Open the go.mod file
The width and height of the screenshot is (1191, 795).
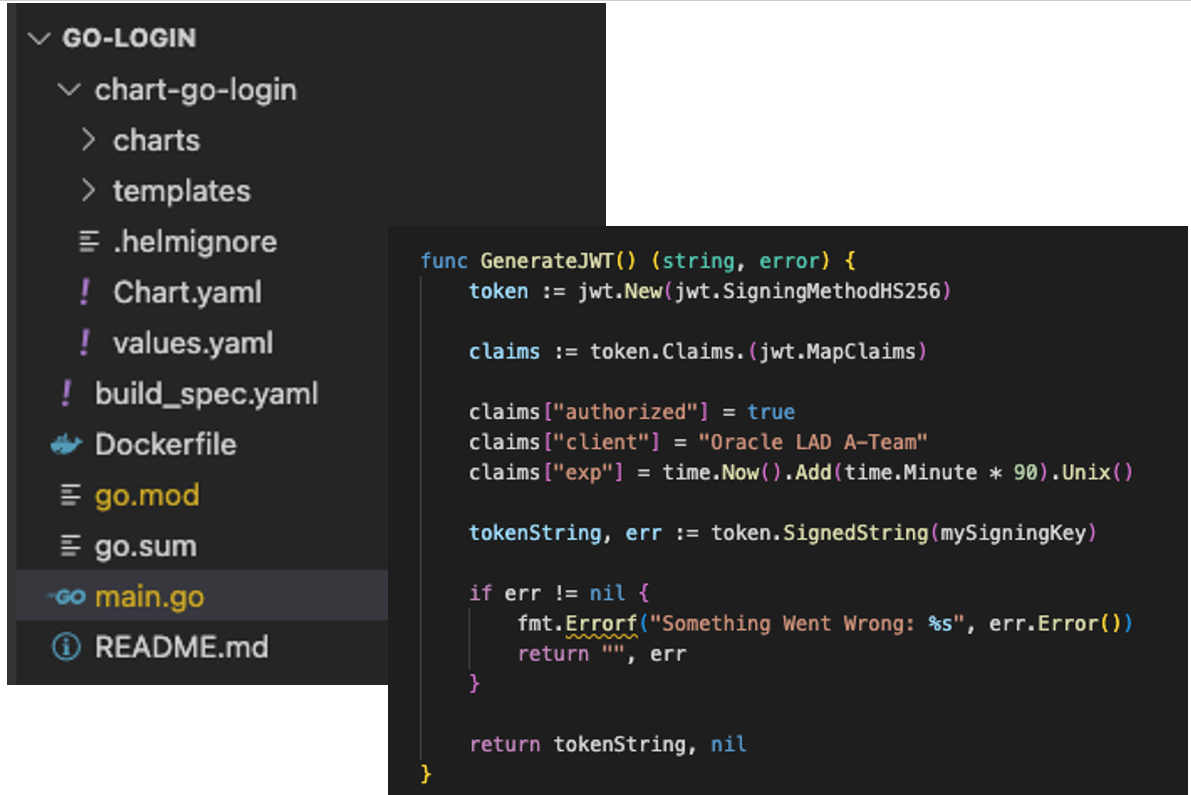[147, 496]
